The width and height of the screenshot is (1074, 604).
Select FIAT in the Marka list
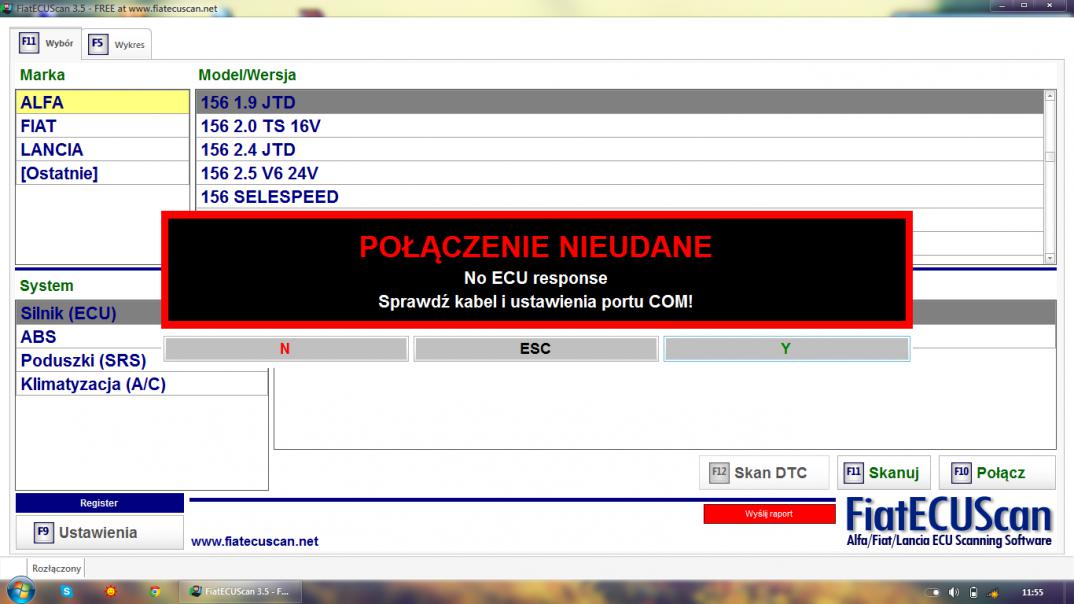[102, 126]
